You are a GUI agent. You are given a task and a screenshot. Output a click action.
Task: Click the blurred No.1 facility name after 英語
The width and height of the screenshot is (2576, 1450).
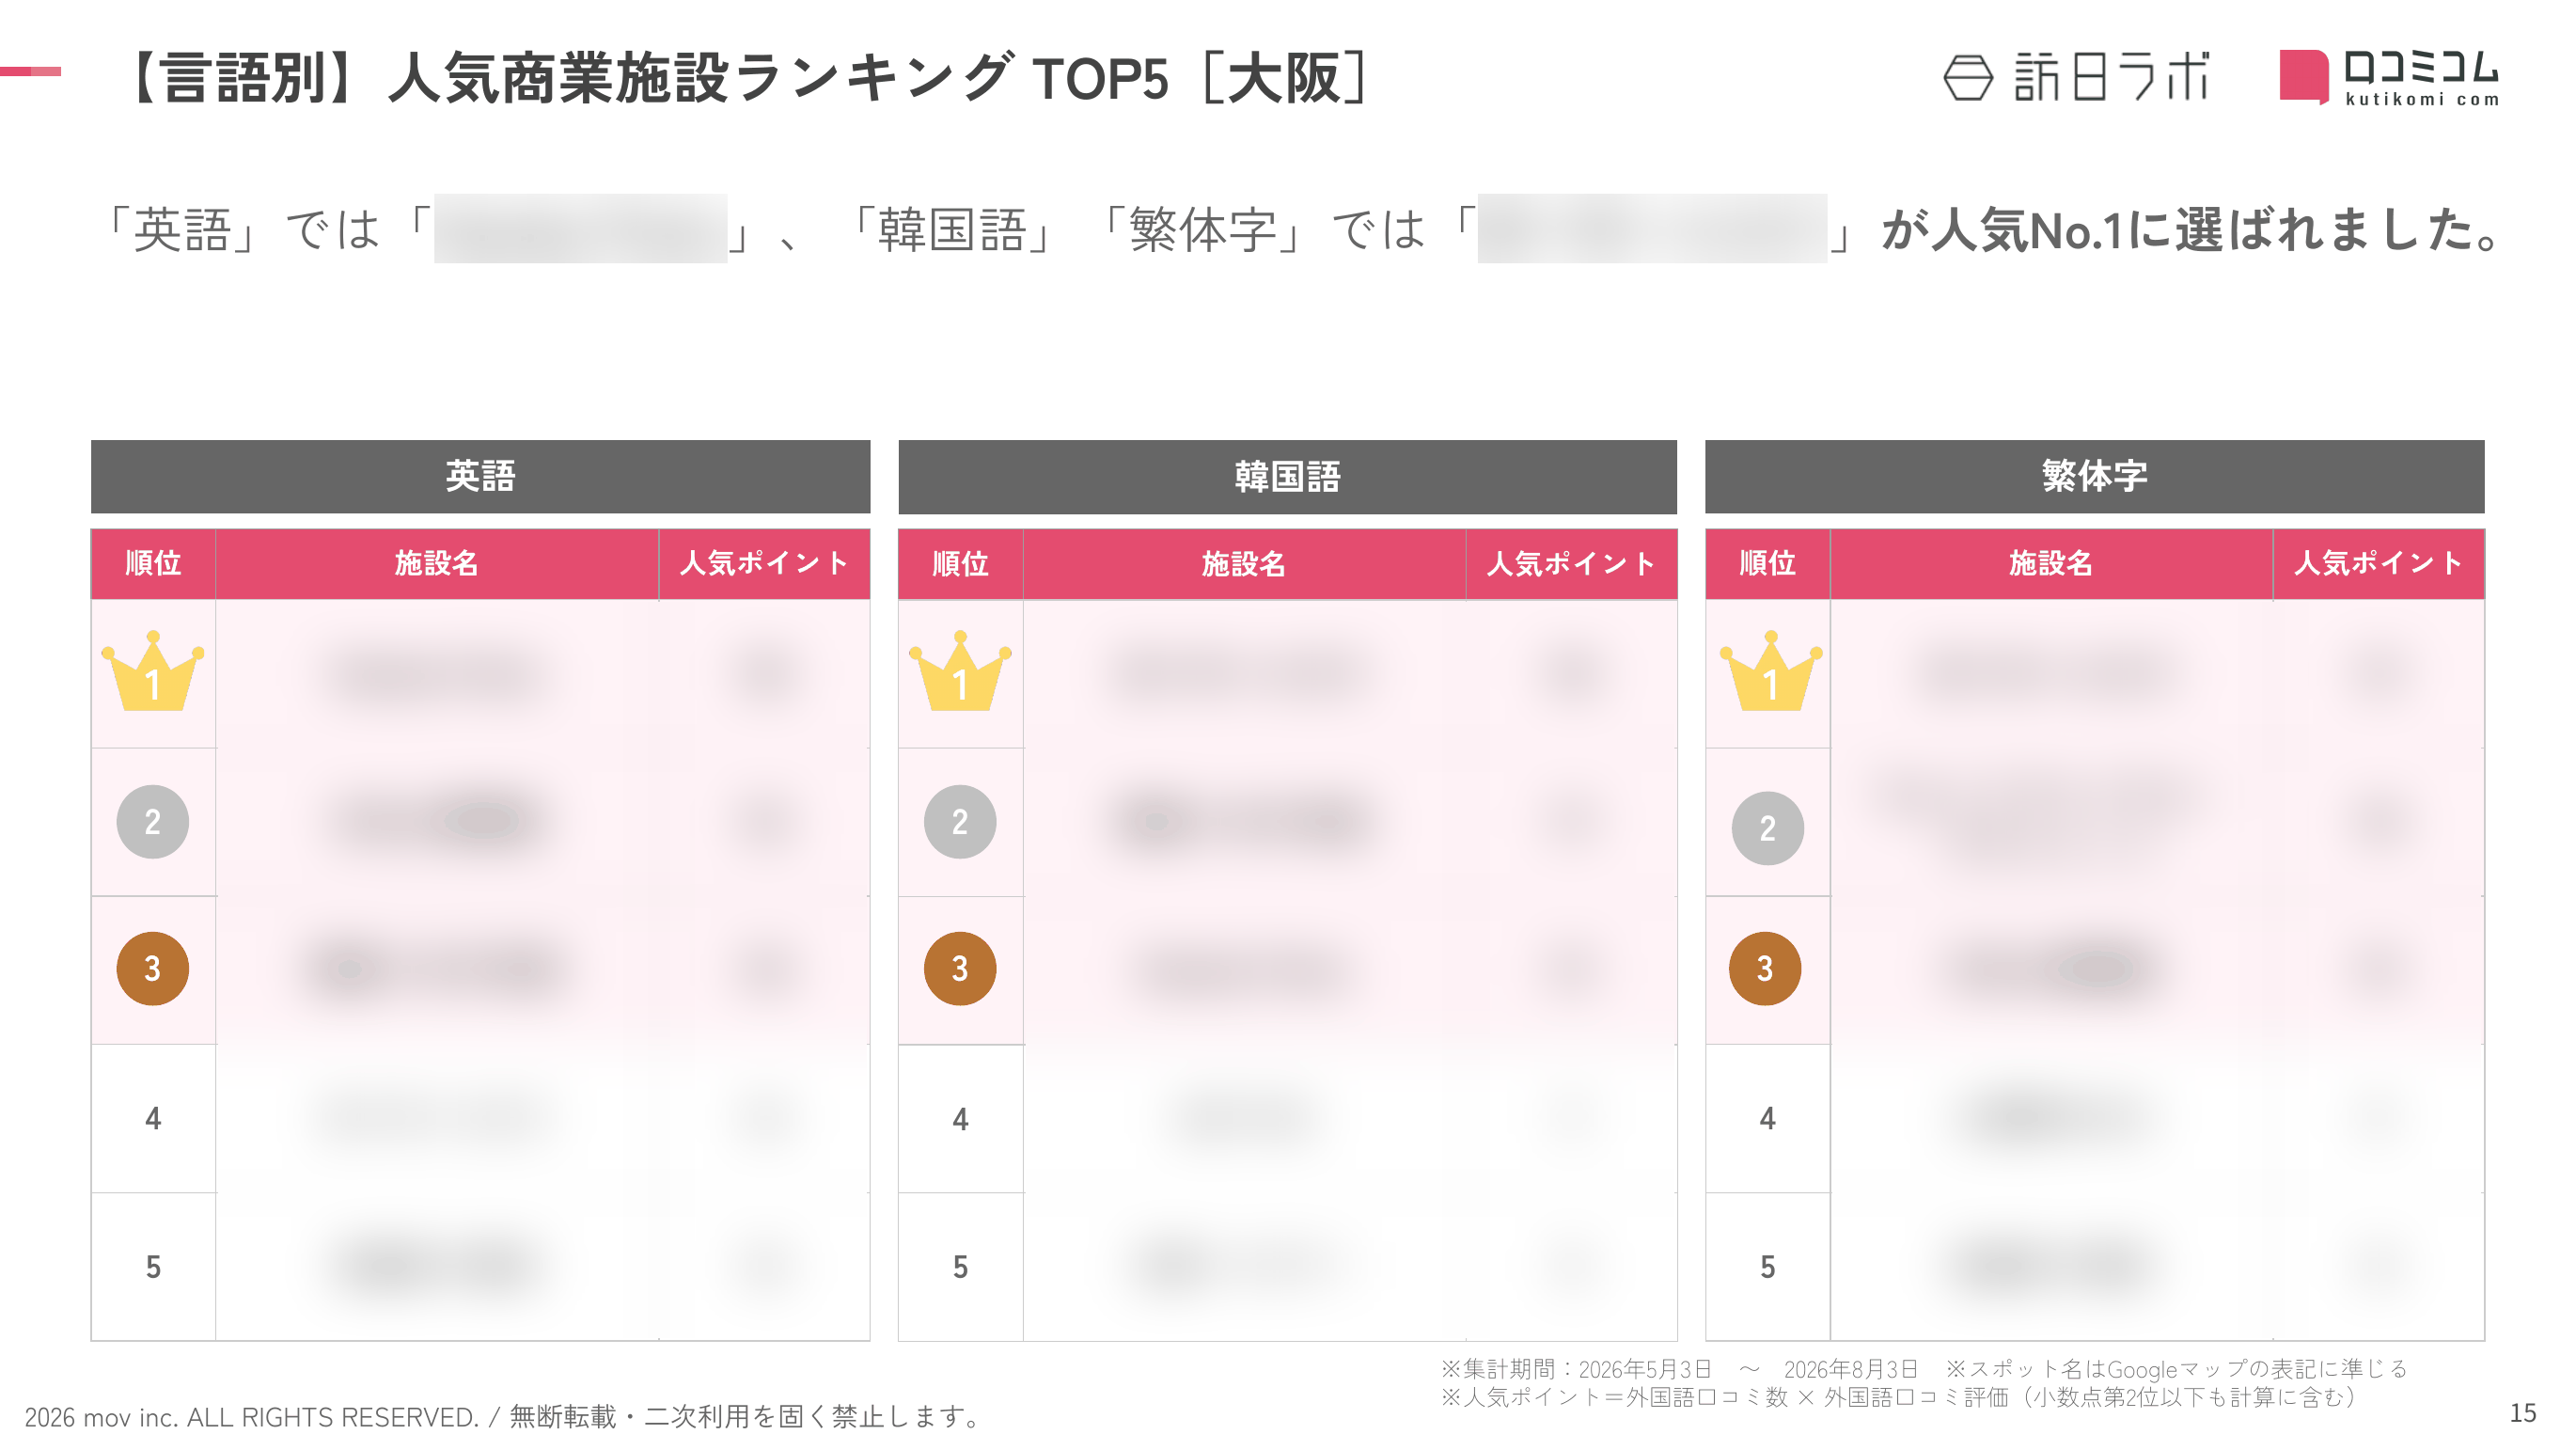(580, 228)
